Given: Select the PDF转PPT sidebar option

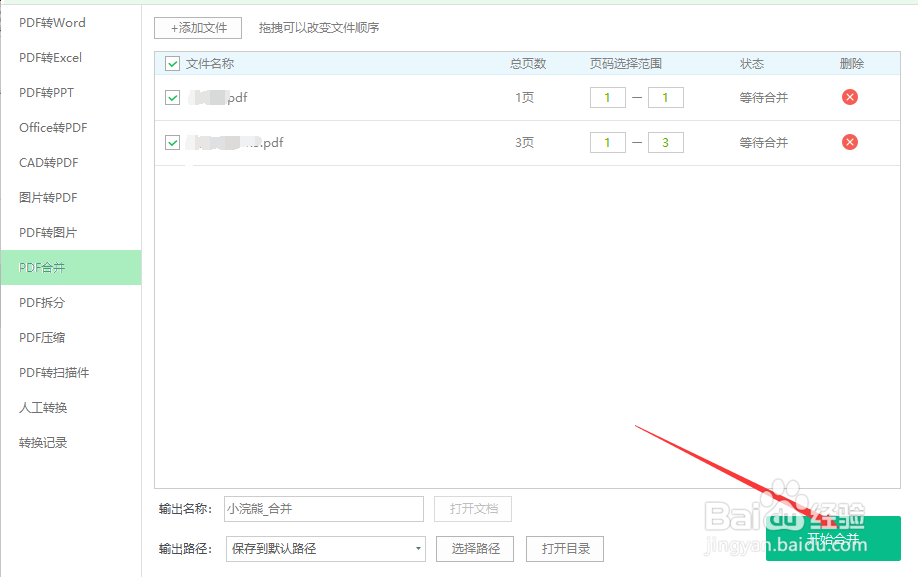Looking at the screenshot, I should pyautogui.click(x=45, y=92).
